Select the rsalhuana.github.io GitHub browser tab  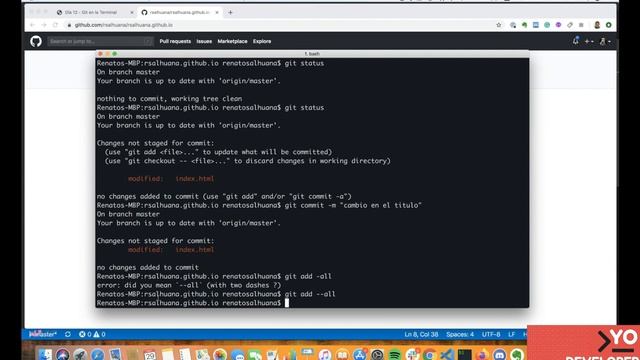179,13
